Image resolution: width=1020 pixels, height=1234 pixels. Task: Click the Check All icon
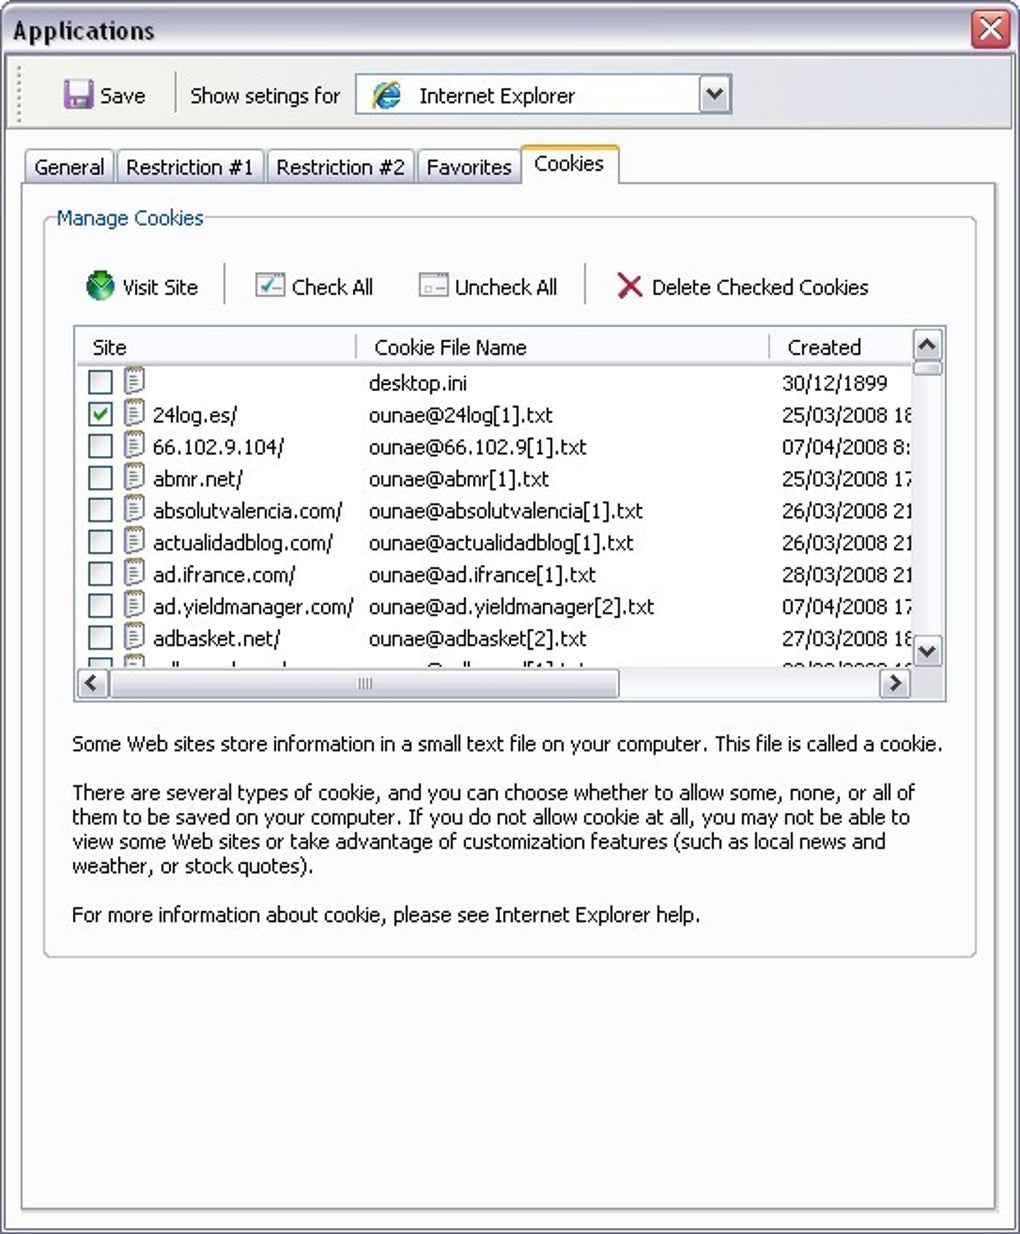270,286
